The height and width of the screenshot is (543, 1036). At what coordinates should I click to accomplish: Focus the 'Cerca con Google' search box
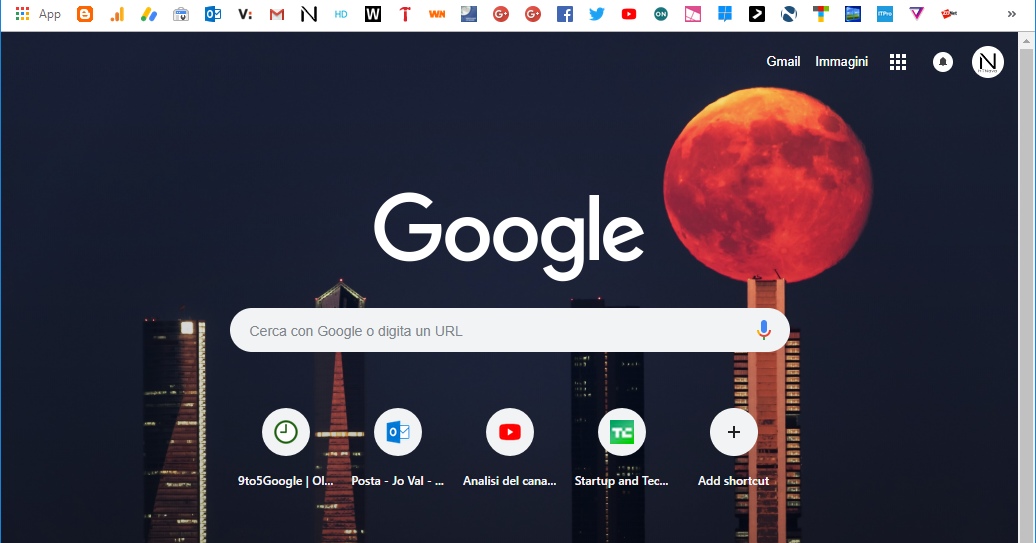(509, 330)
